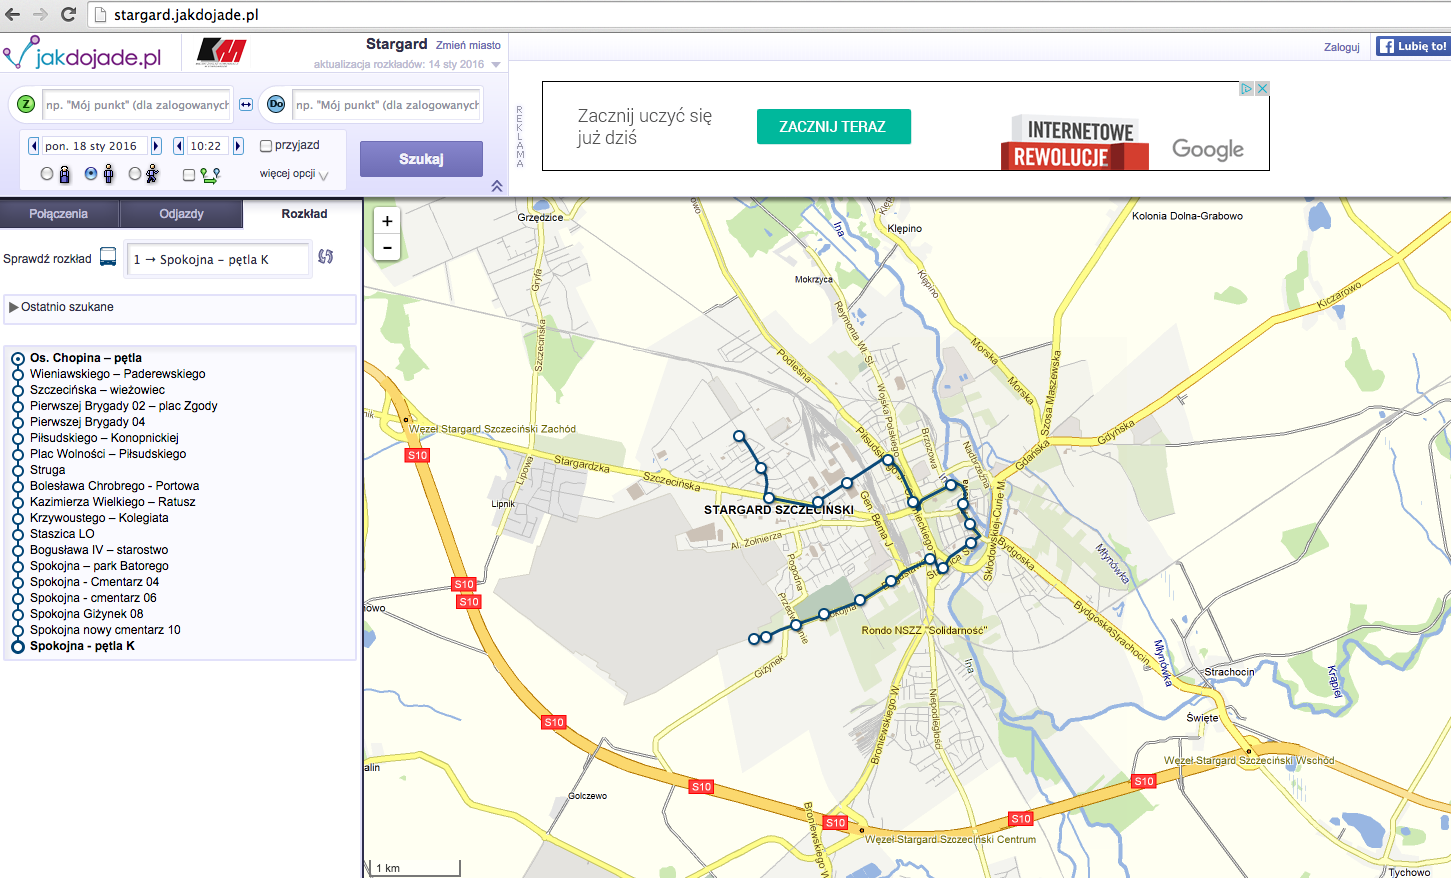Switch to the Połączenia tab

pos(59,214)
